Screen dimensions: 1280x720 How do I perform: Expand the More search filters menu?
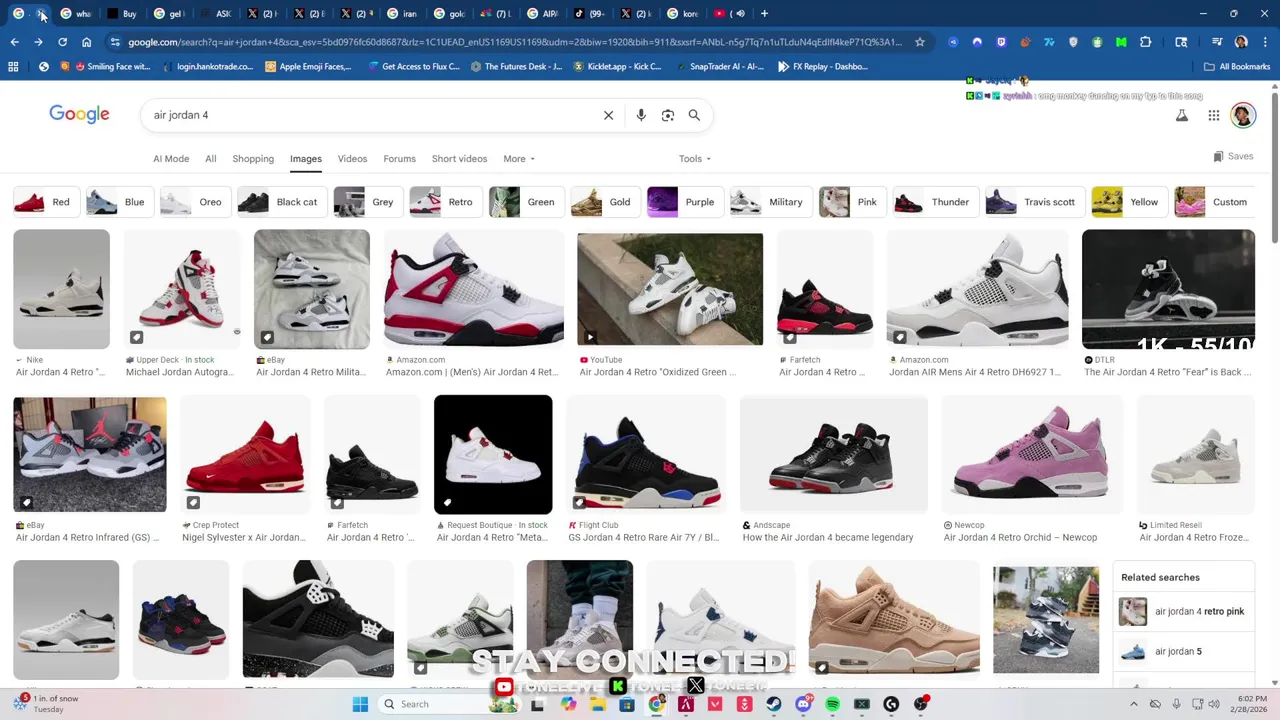tap(518, 159)
